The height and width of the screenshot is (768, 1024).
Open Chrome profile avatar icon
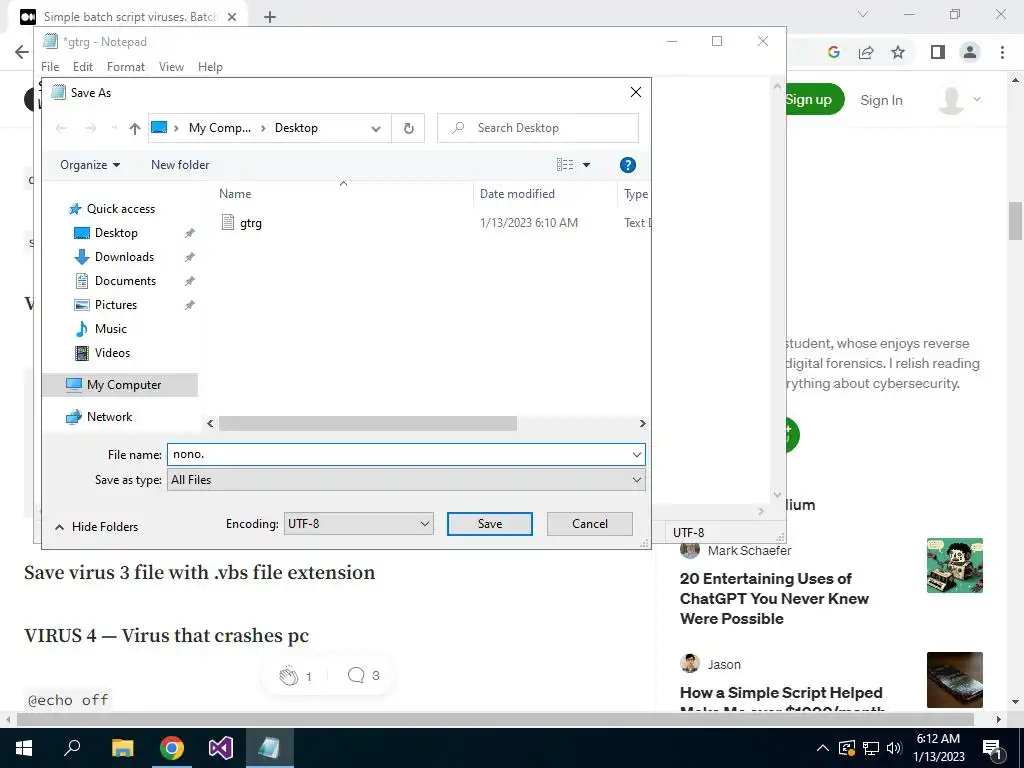click(x=970, y=52)
